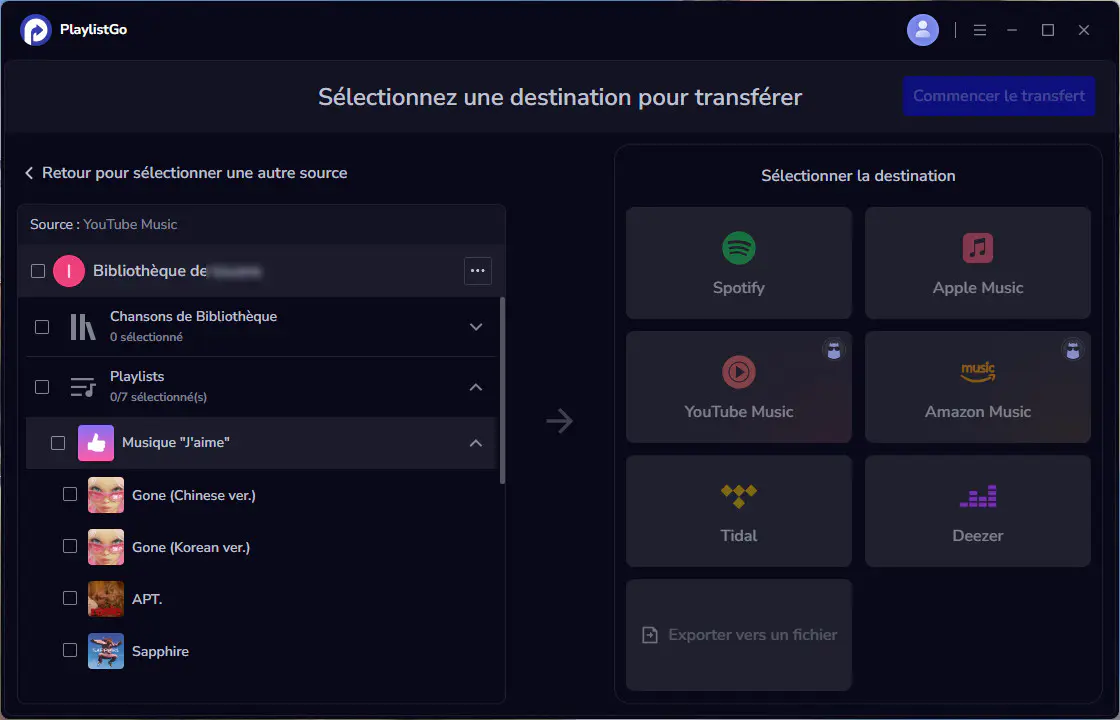The width and height of the screenshot is (1120, 720).
Task: Select Deezer as transfer destination
Action: coord(977,510)
